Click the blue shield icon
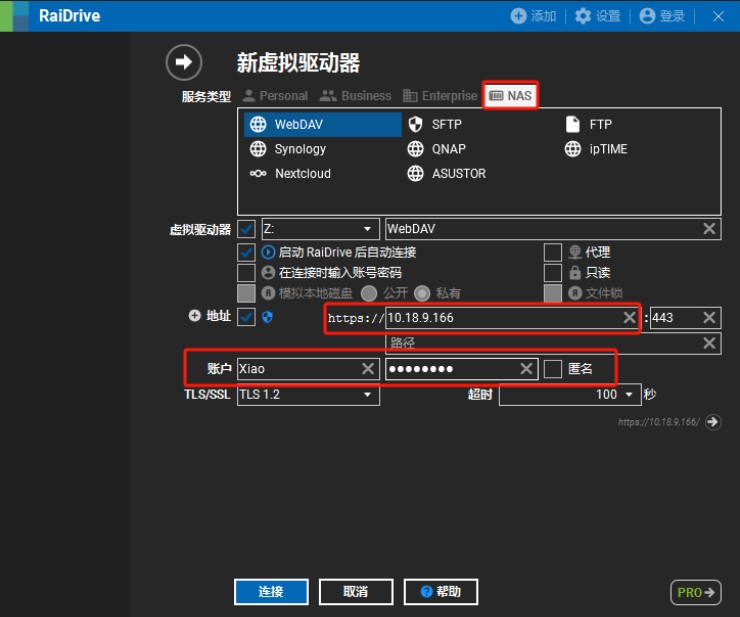Viewport: 740px width, 617px height. (x=267, y=317)
